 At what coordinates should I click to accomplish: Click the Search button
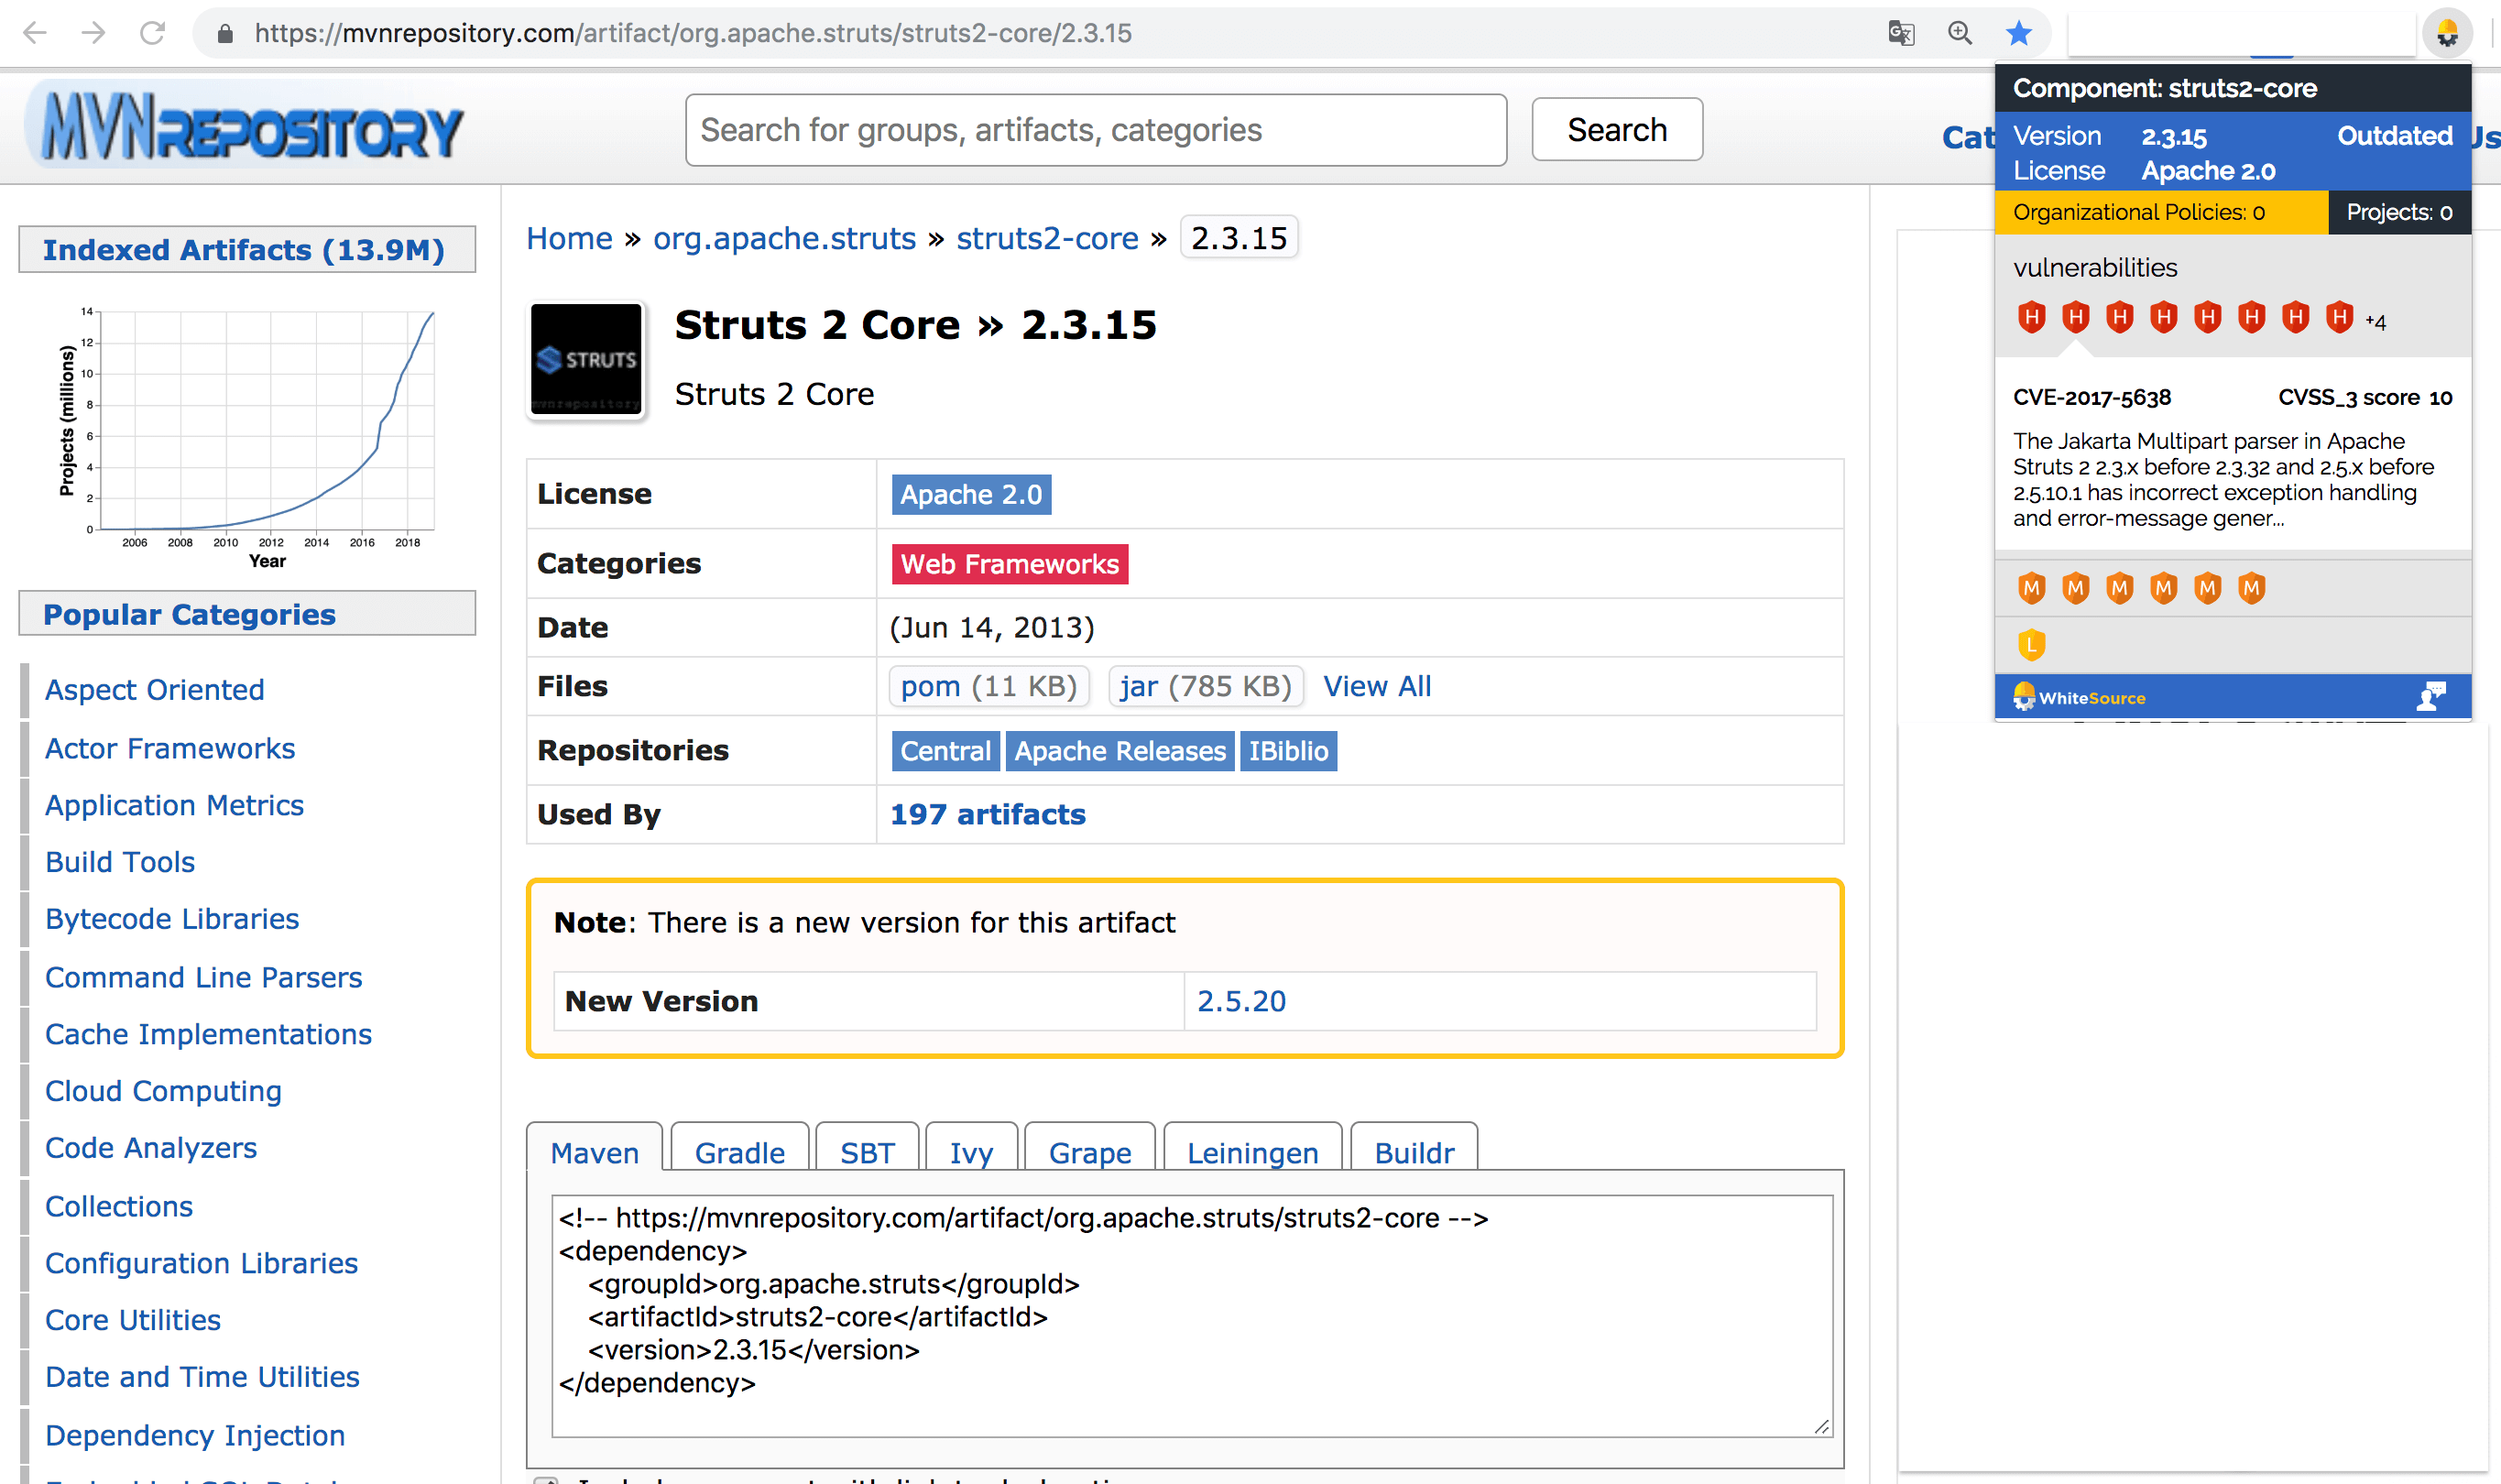pyautogui.click(x=1616, y=130)
